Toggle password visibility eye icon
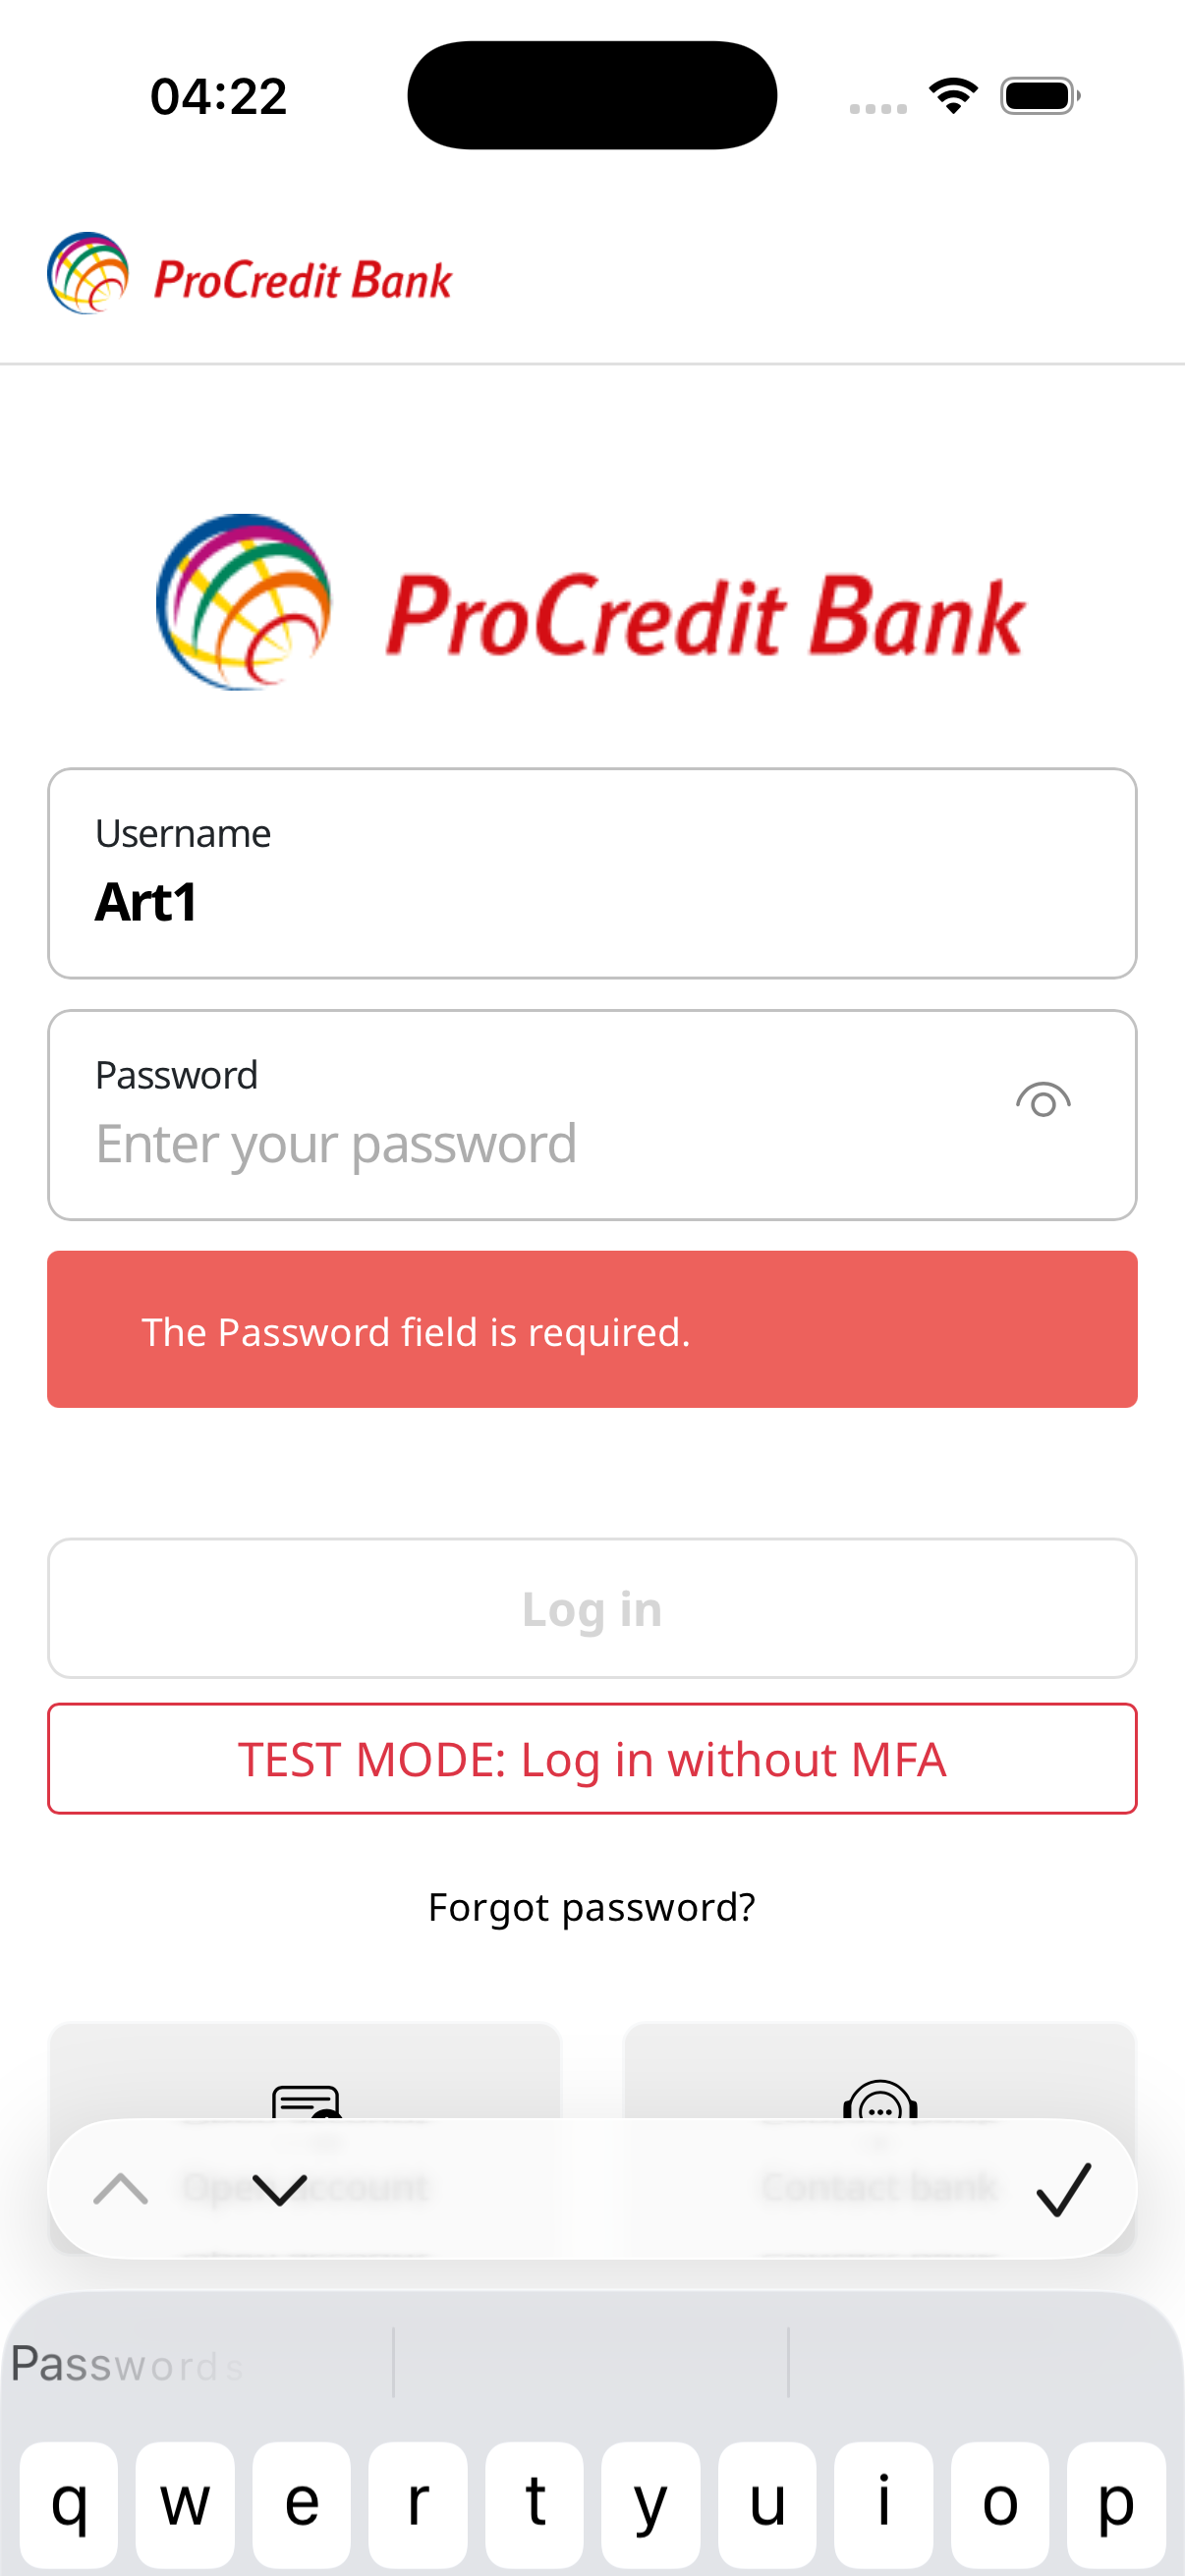 pos(1042,1101)
